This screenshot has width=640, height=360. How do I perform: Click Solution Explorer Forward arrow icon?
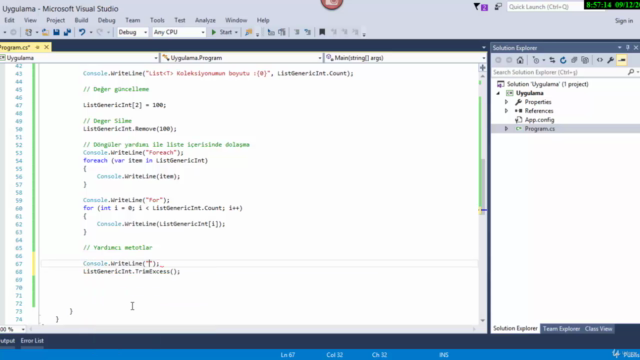pos(509,60)
